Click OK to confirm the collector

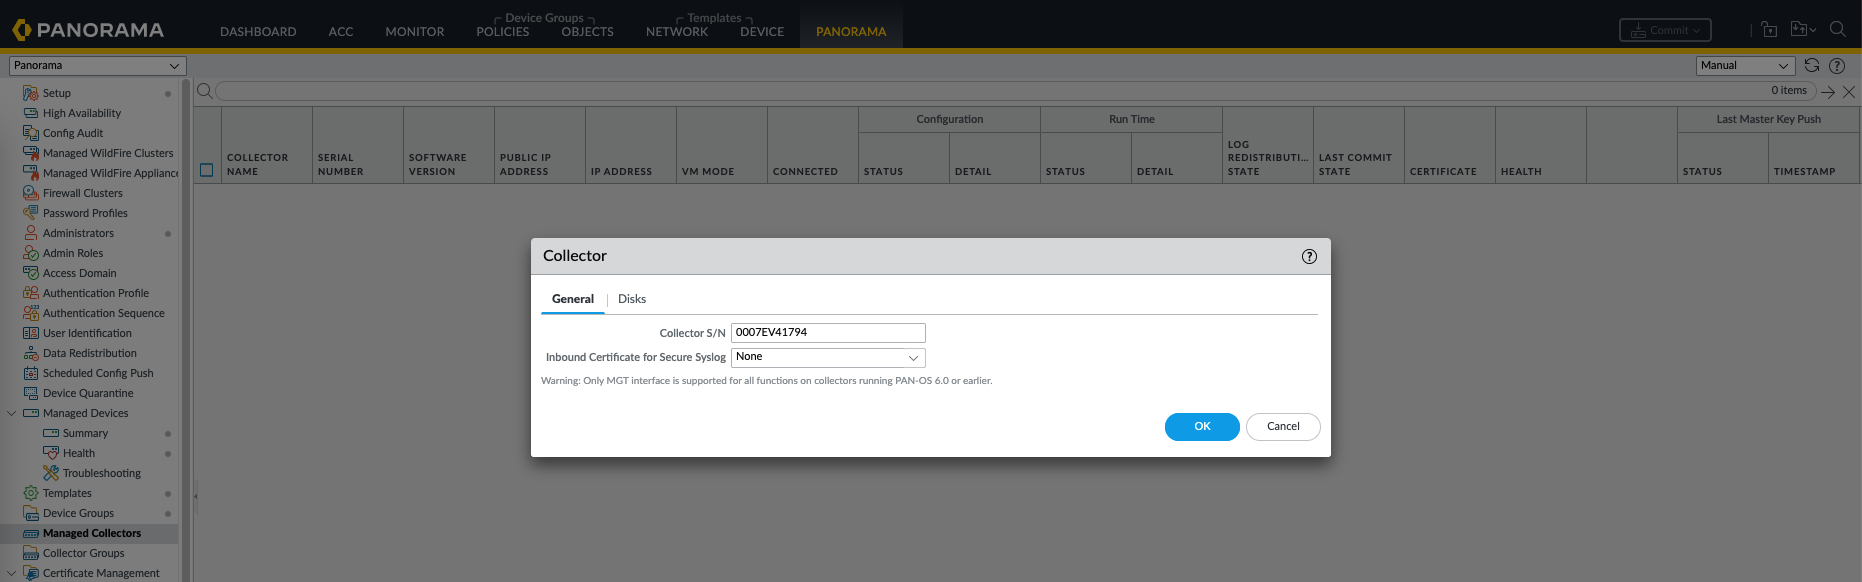pyautogui.click(x=1202, y=427)
